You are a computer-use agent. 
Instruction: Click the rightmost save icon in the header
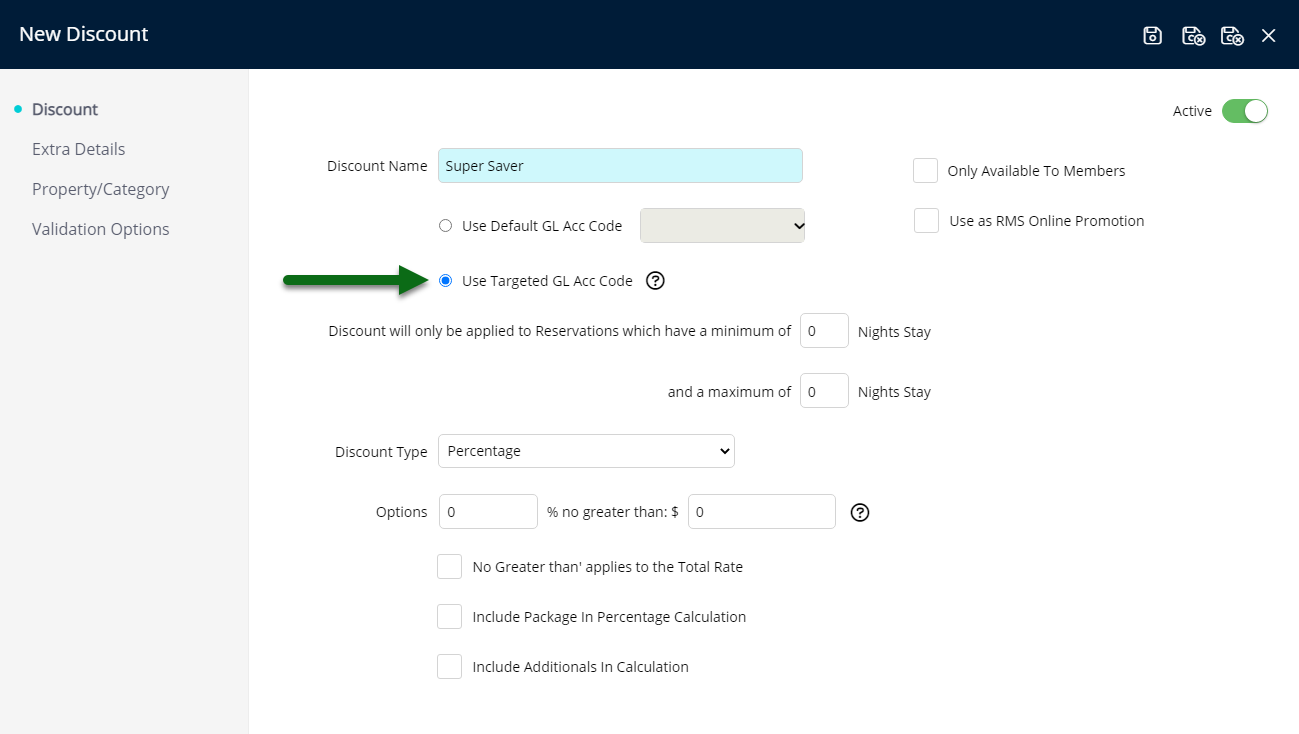coord(1232,34)
